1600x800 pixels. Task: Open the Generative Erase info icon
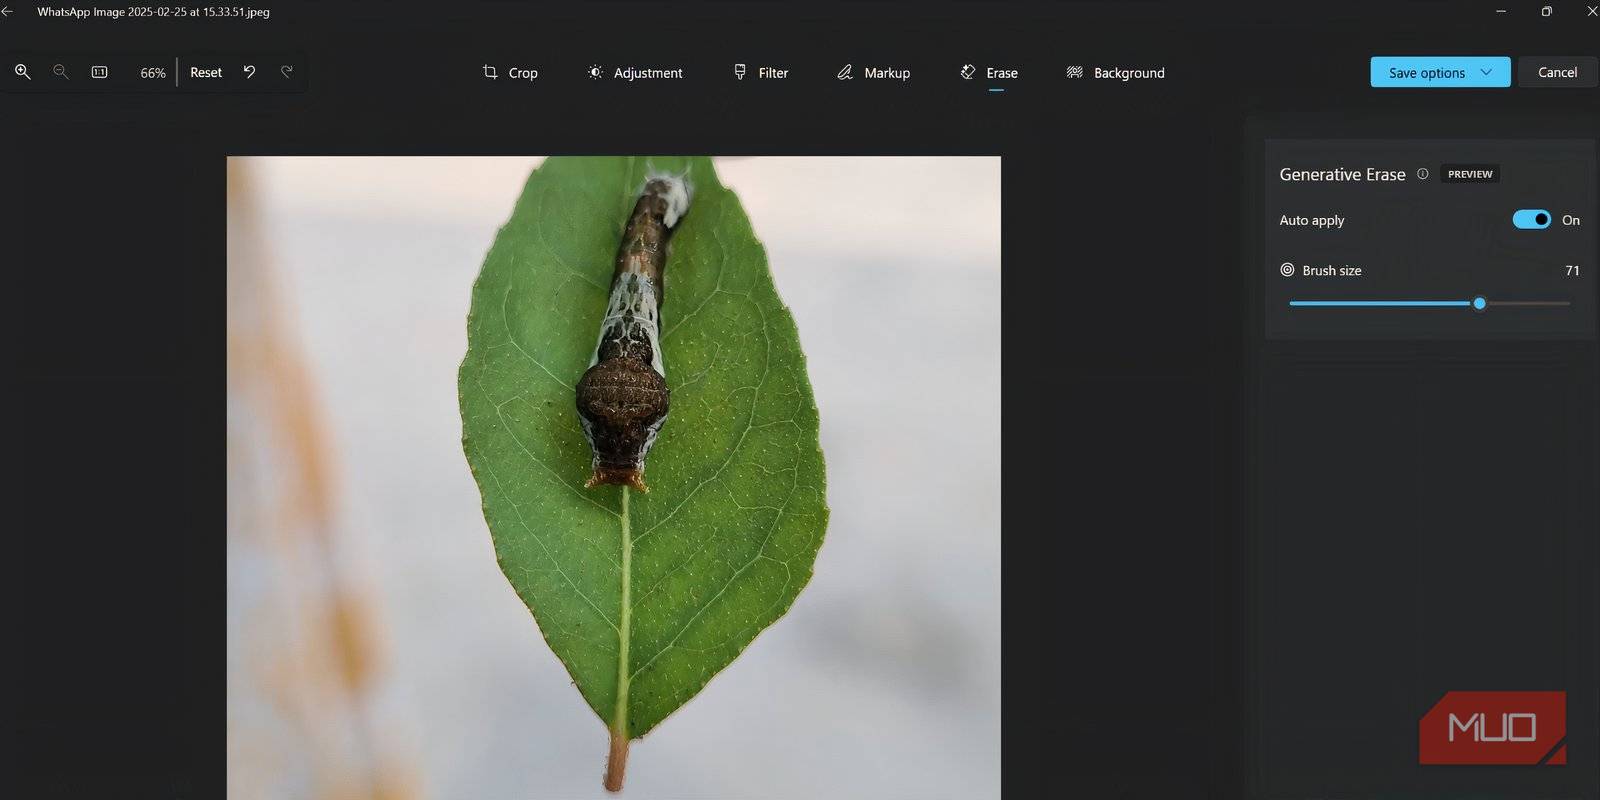coord(1422,174)
